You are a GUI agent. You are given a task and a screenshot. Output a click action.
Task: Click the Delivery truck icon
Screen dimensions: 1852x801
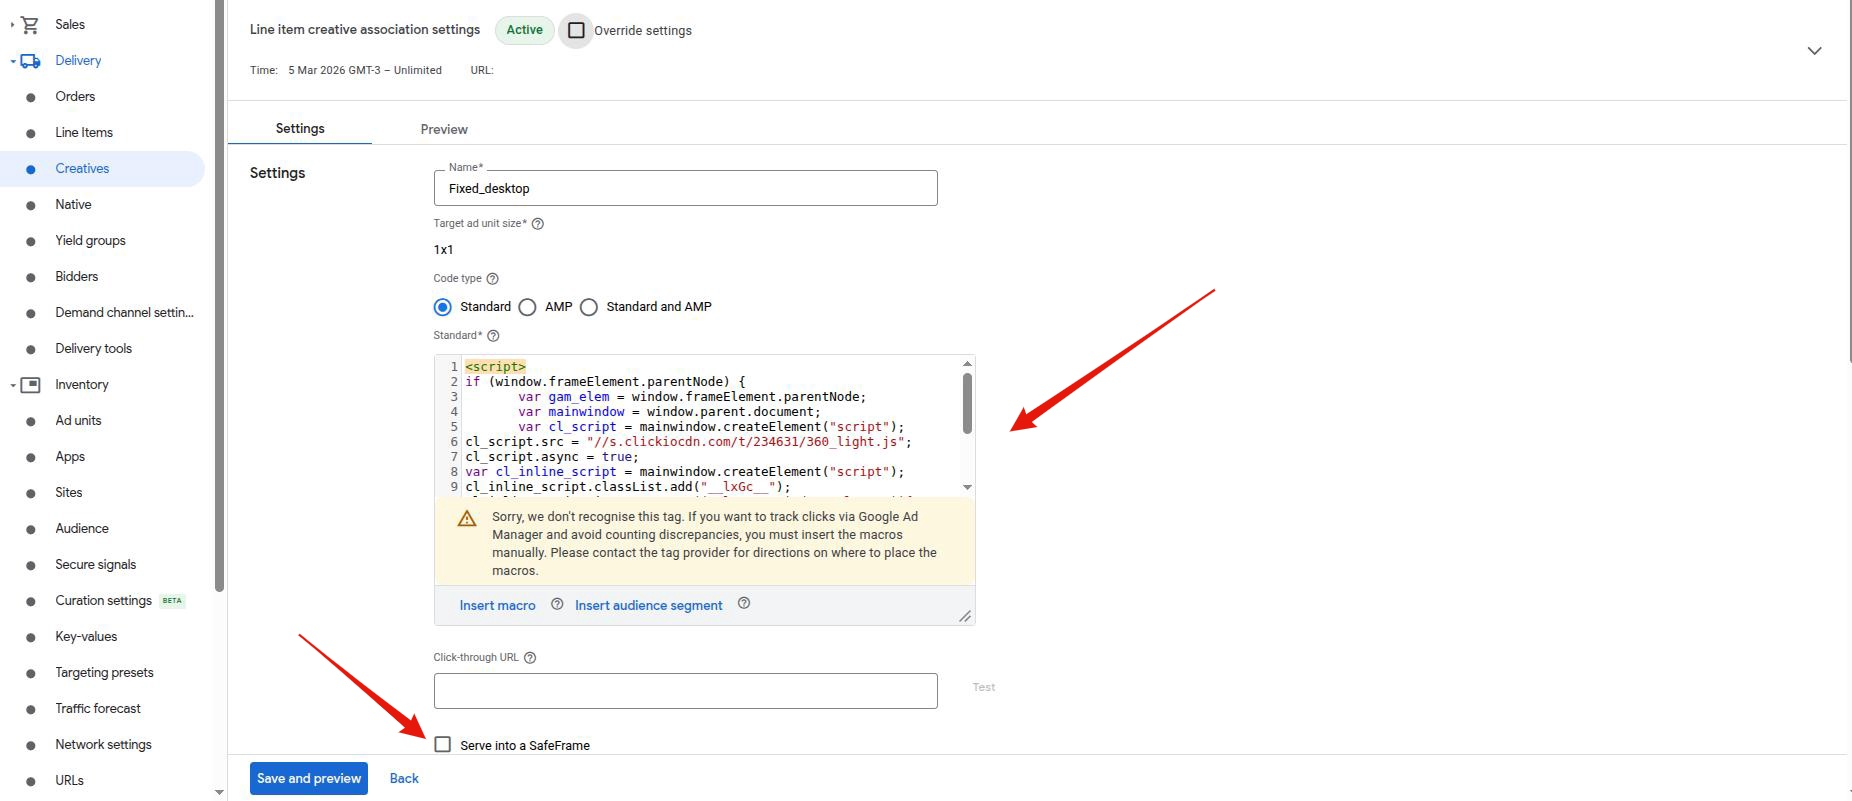(30, 61)
